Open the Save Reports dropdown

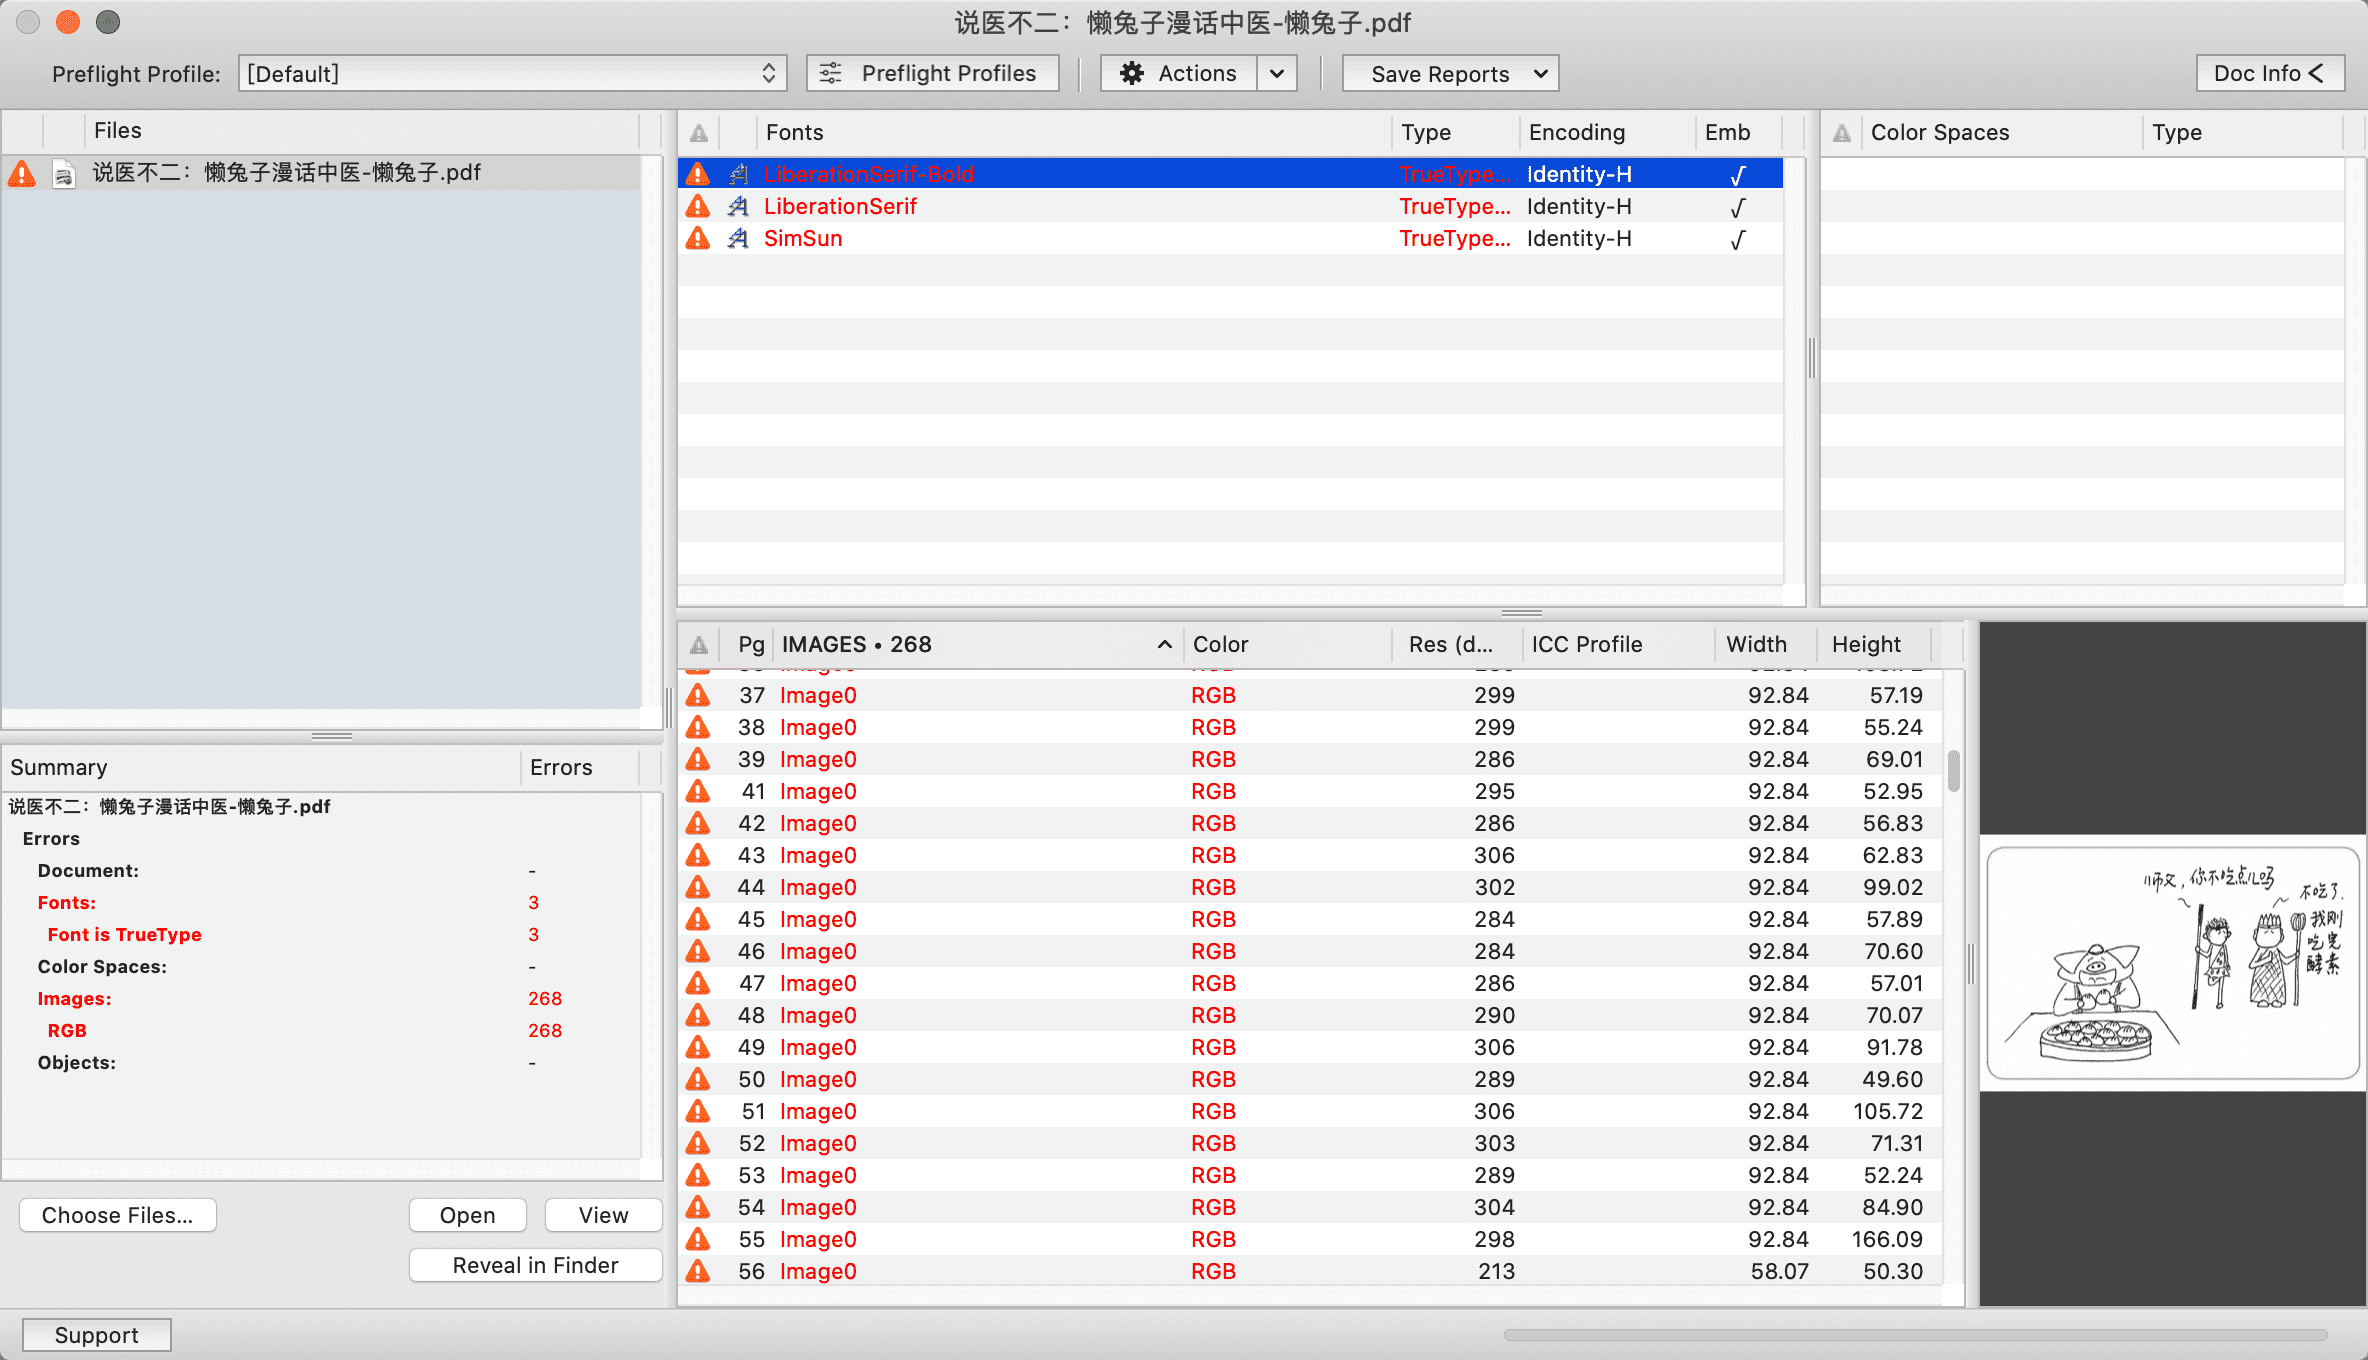[1450, 73]
